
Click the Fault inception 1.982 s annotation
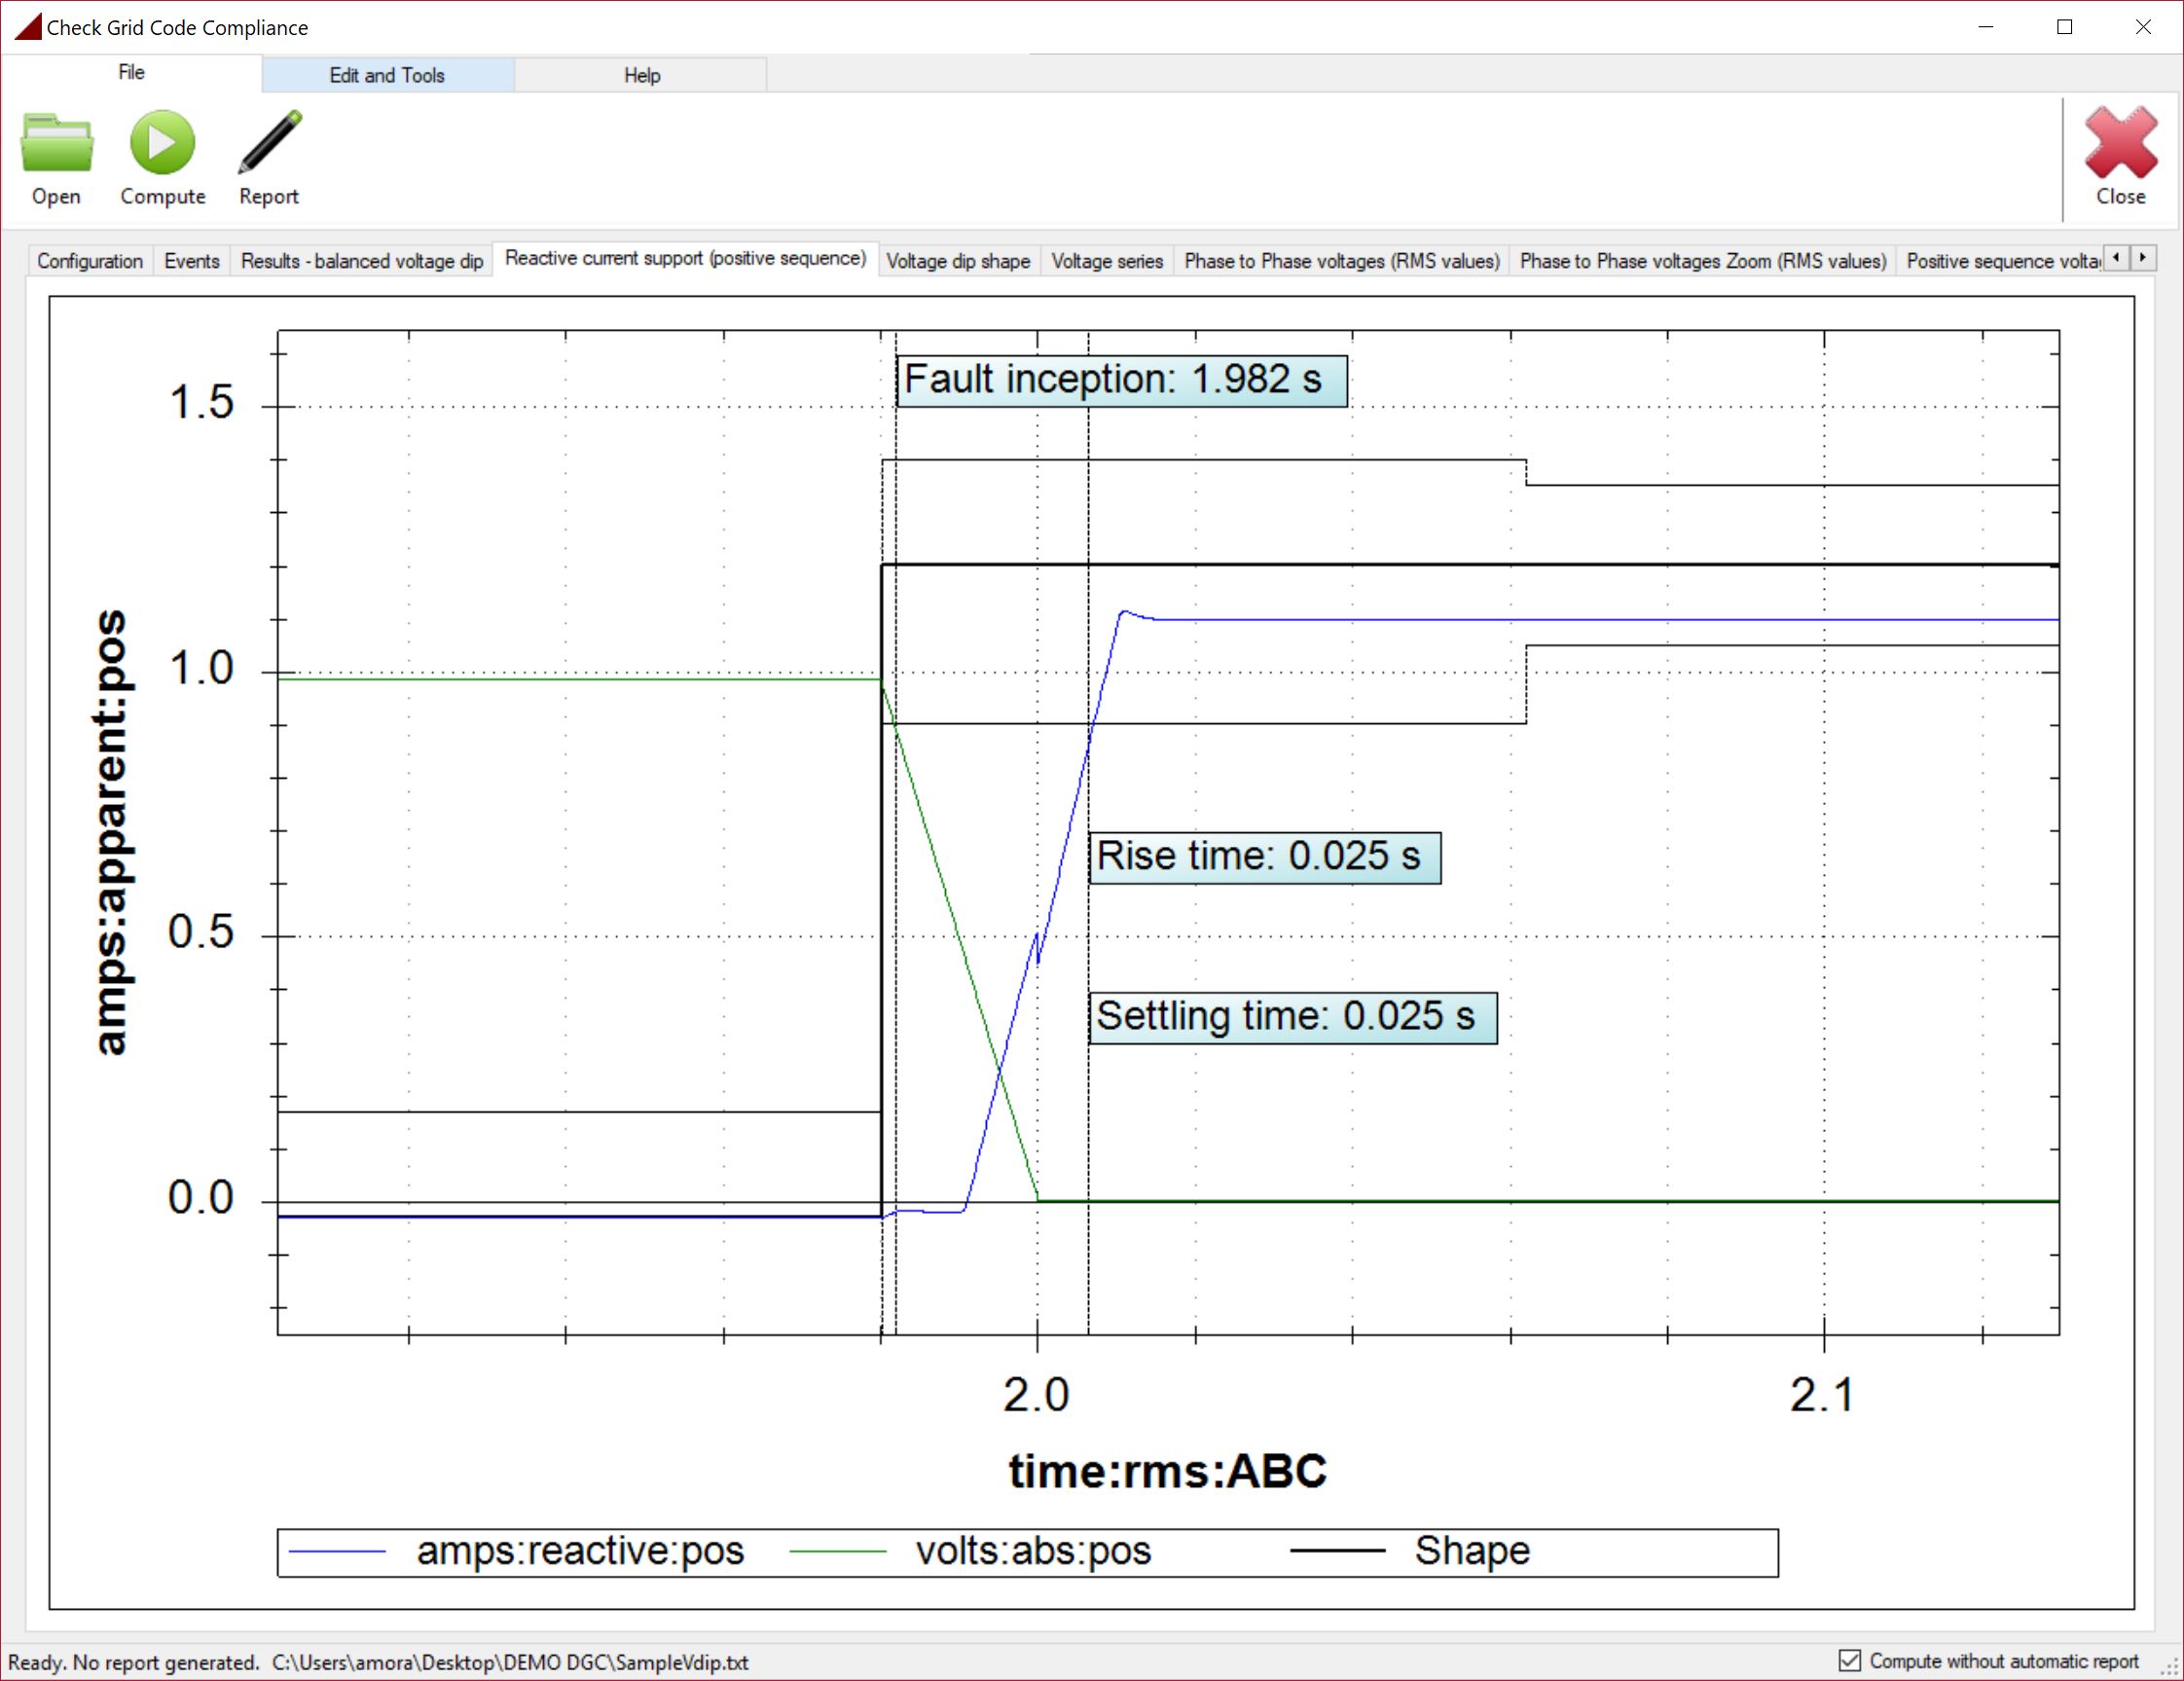1121,380
